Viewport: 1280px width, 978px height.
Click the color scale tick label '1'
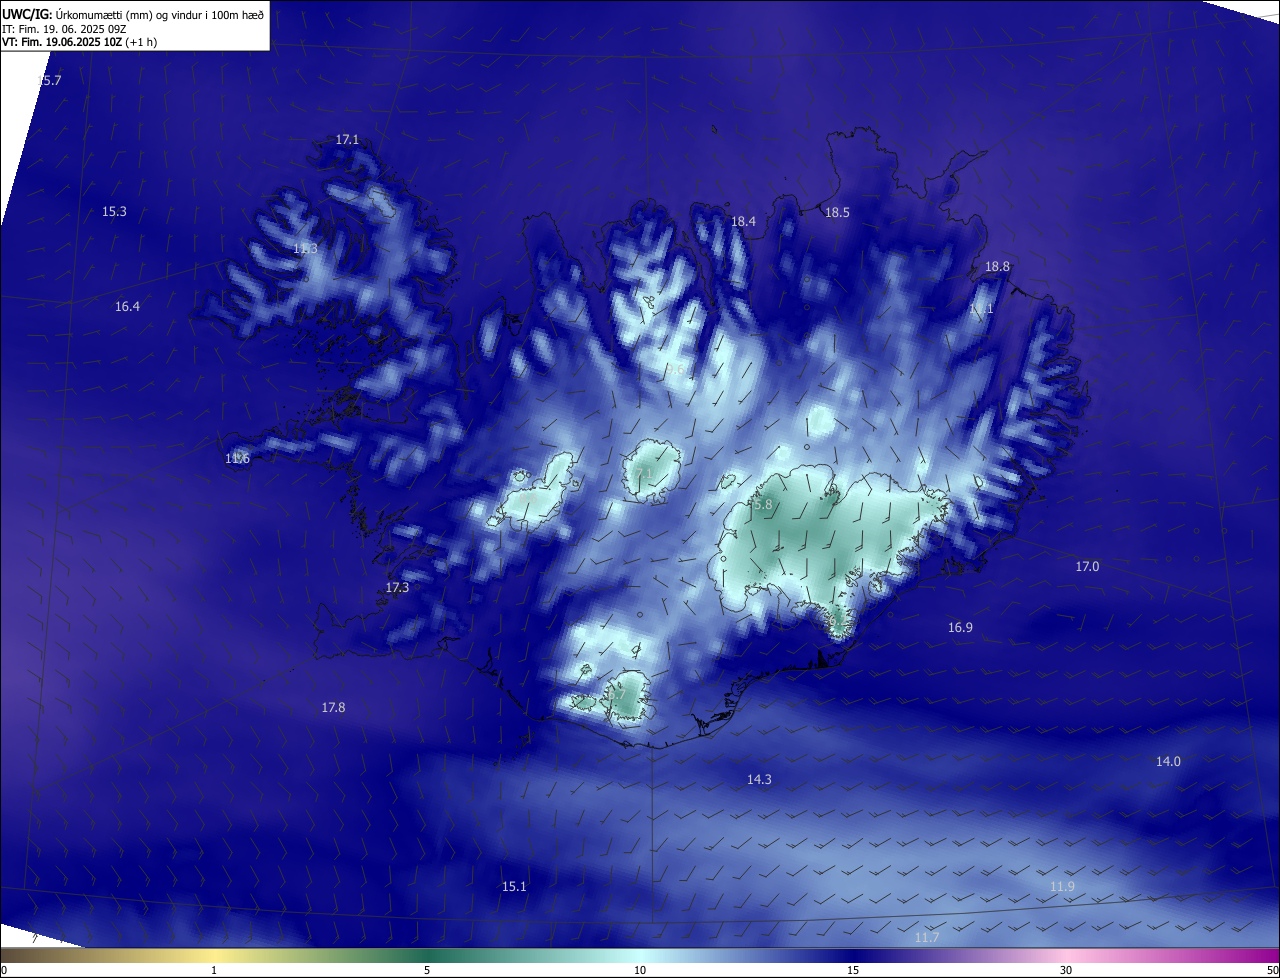click(214, 970)
